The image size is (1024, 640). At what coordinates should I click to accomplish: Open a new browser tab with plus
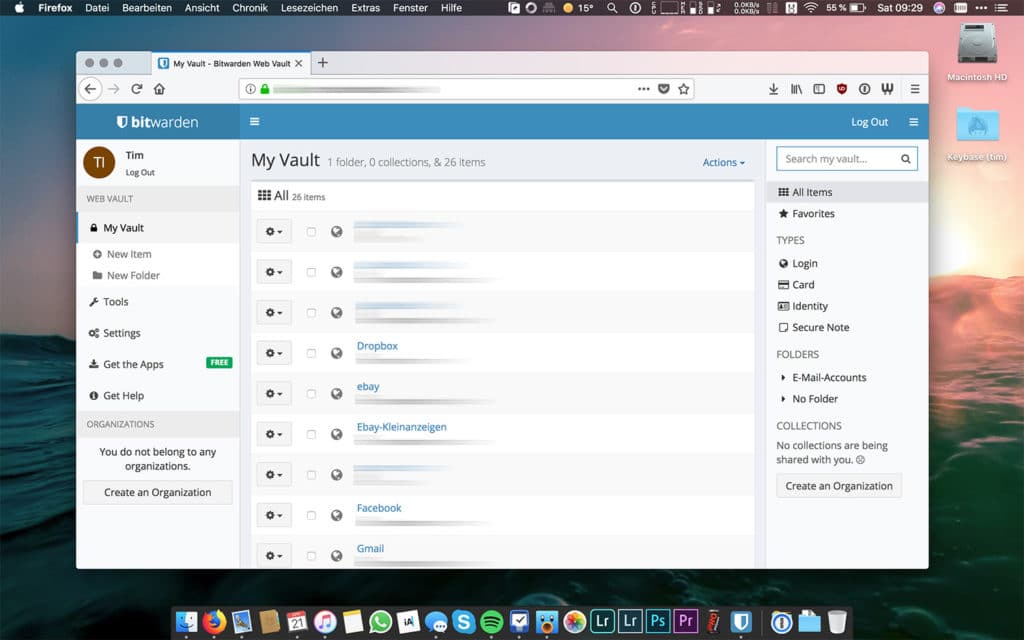click(x=323, y=63)
